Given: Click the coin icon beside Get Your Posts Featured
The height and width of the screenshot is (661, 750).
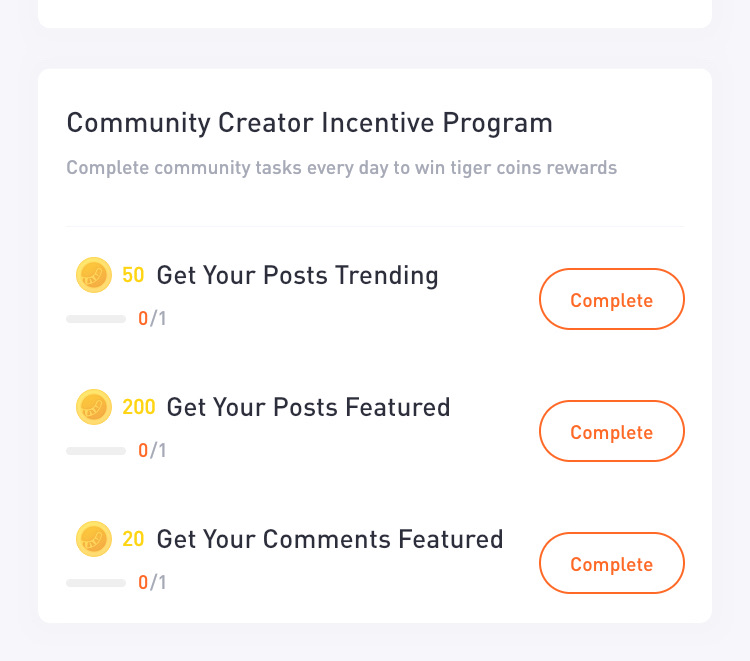Looking at the screenshot, I should click(x=94, y=407).
